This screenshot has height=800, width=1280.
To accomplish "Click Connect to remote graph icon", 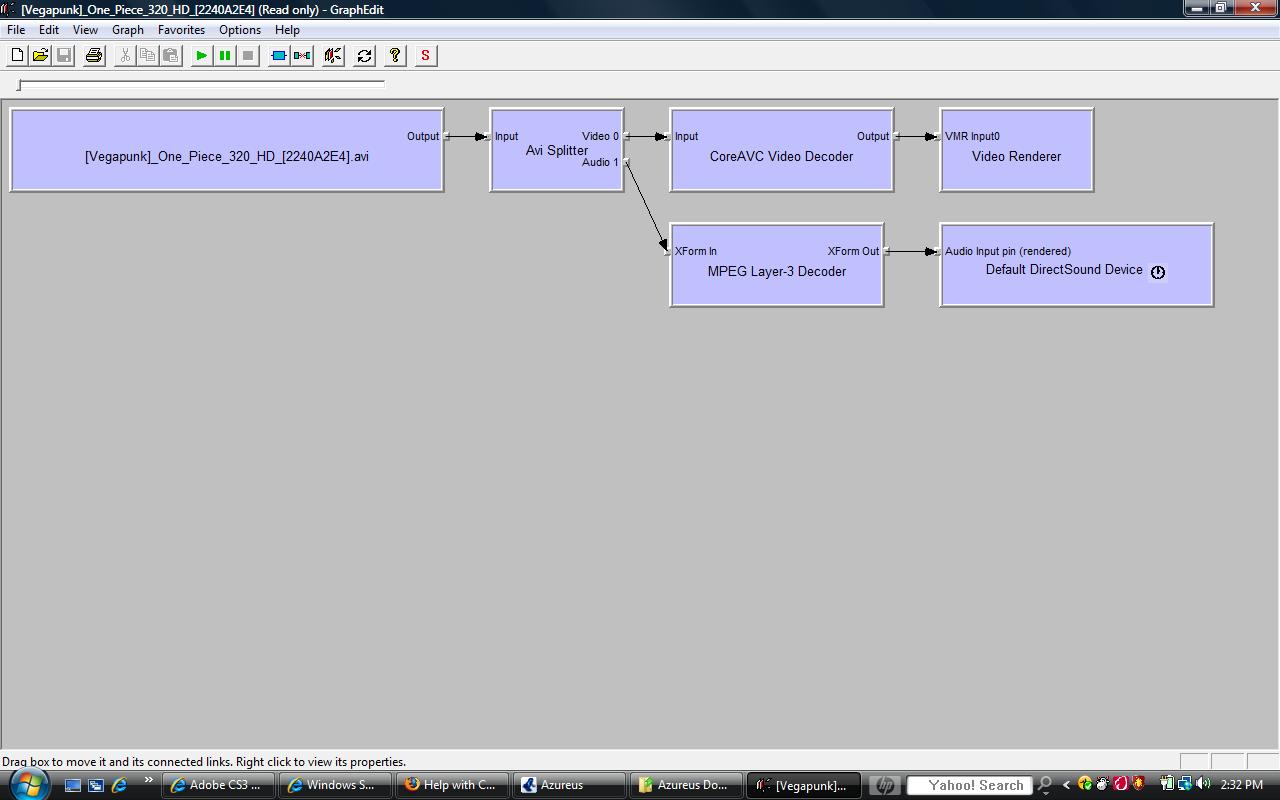I will (333, 56).
